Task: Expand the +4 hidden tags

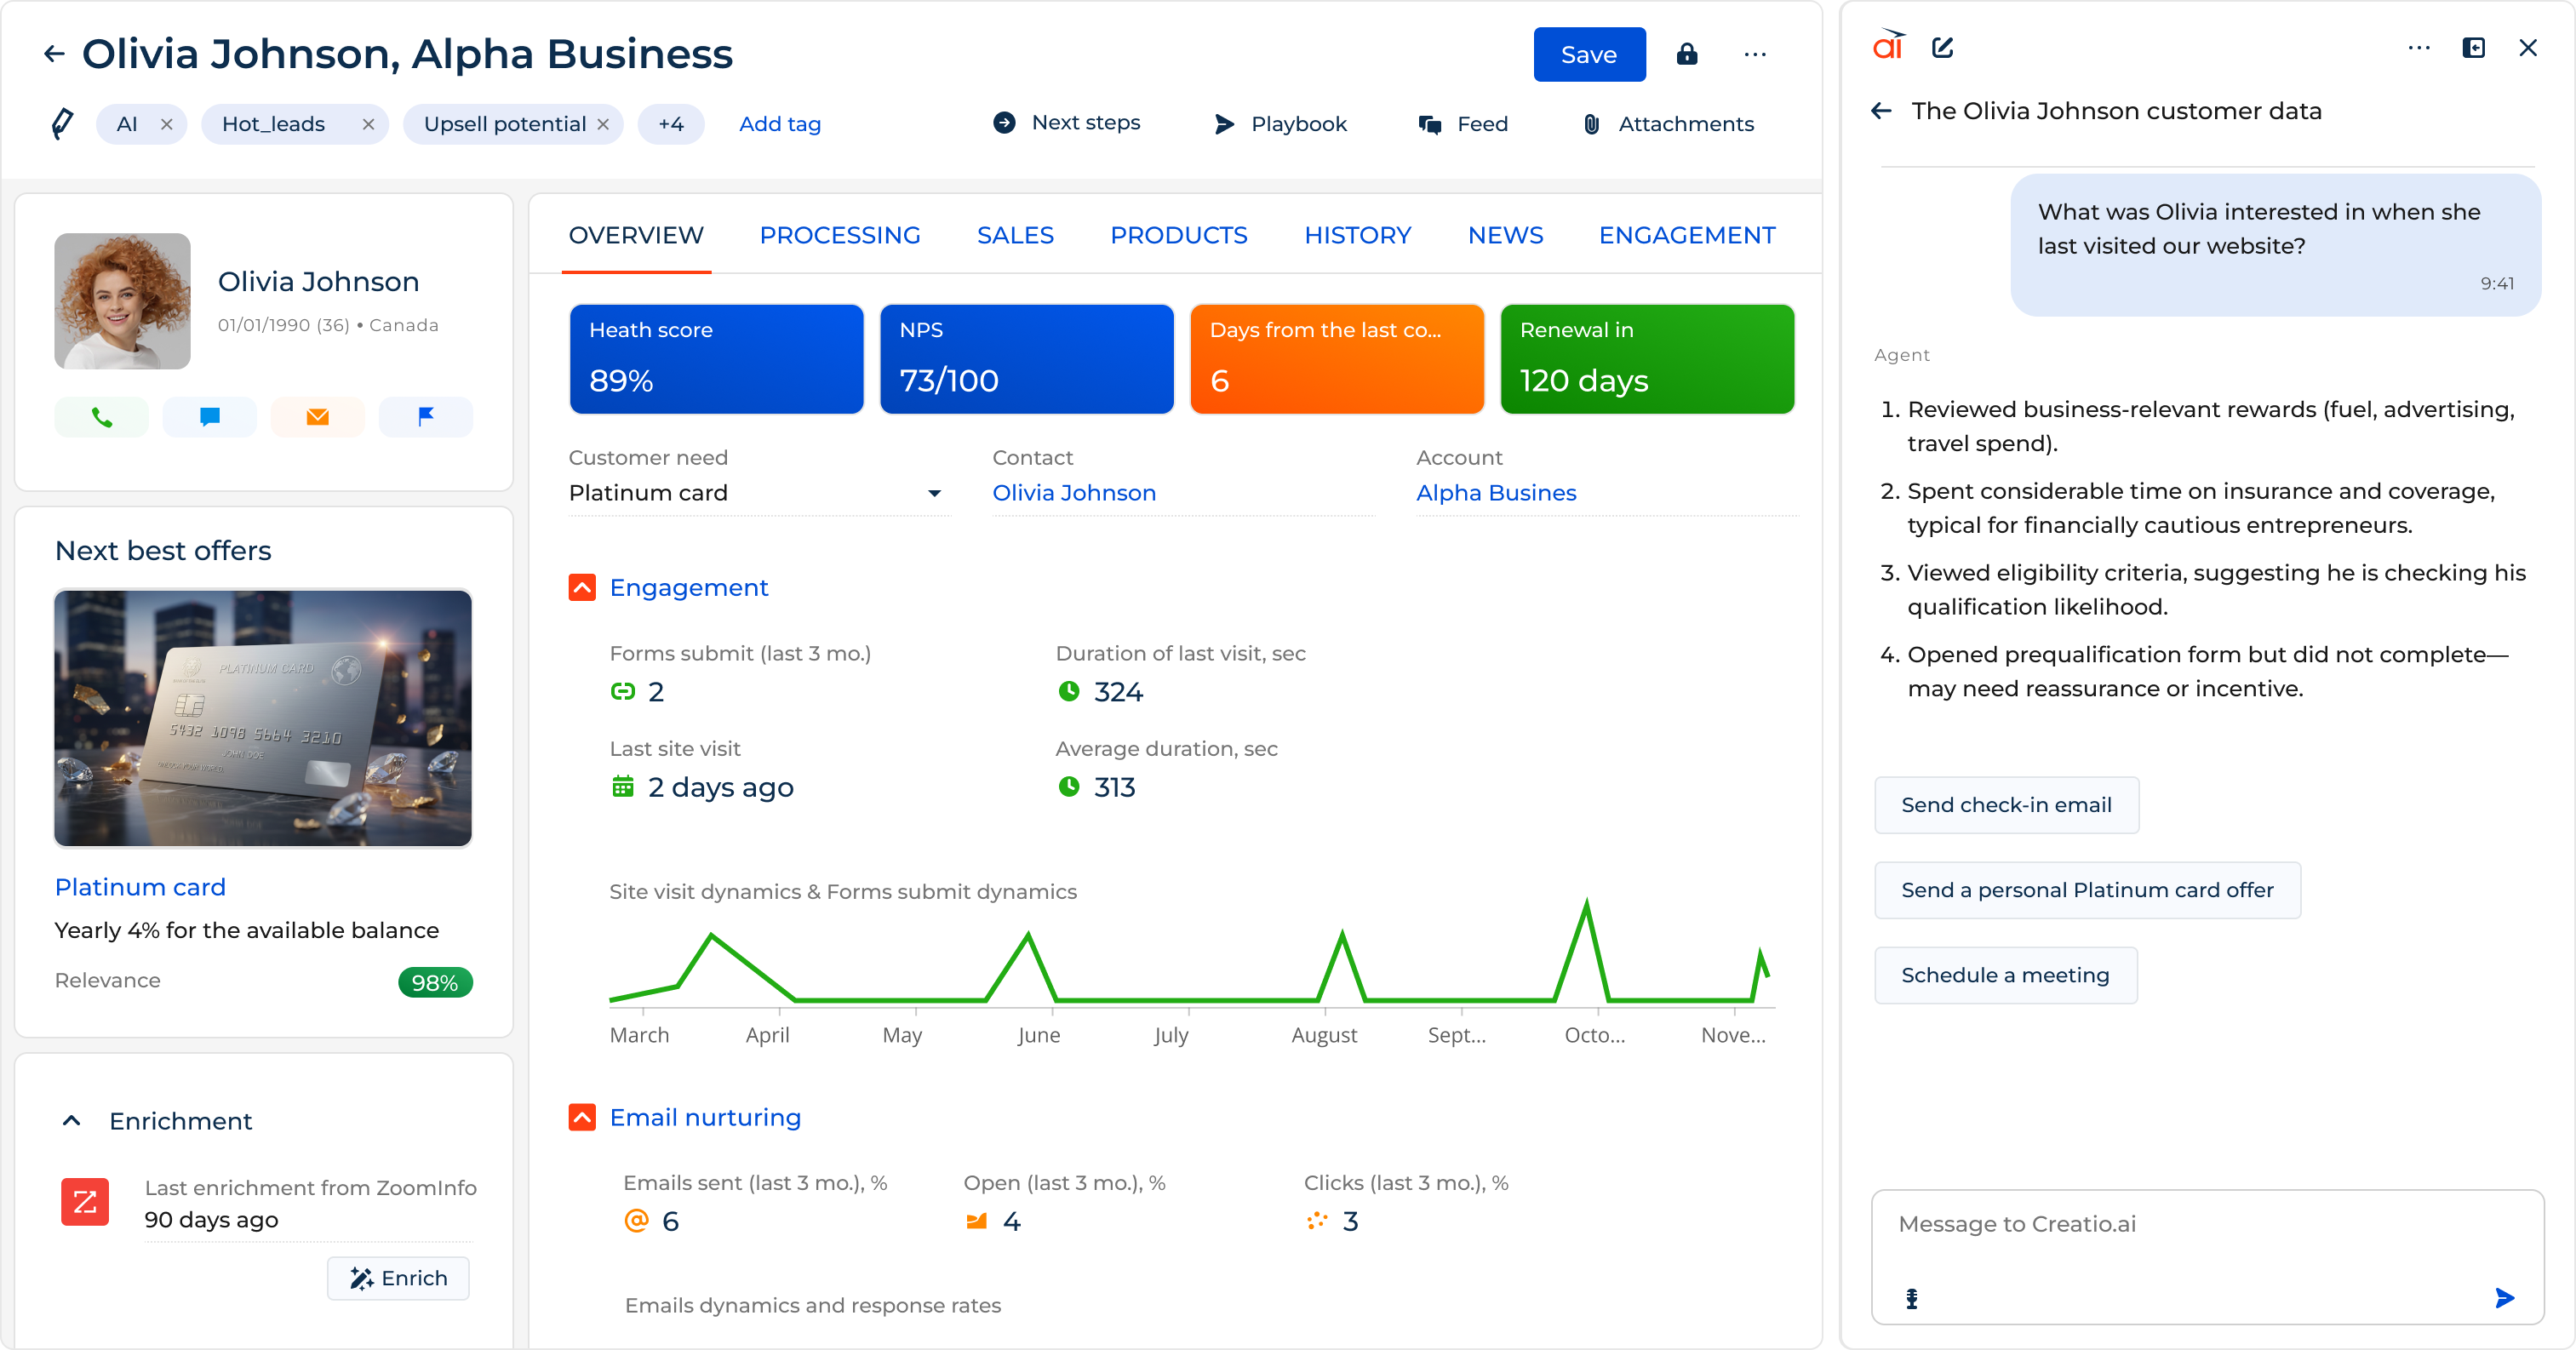Action: [671, 124]
